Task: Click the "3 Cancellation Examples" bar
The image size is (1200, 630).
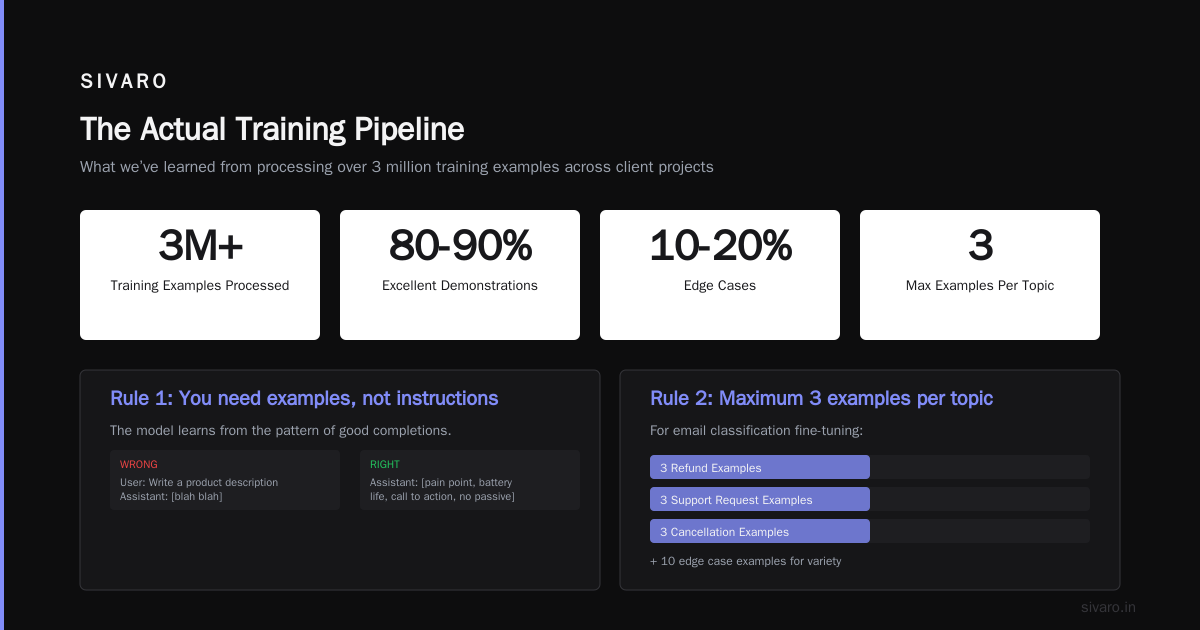Action: pyautogui.click(x=760, y=531)
